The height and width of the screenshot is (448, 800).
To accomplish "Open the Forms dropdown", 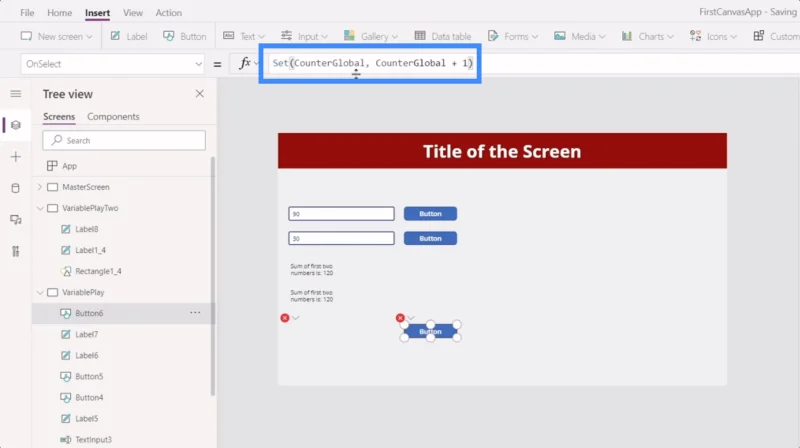I will [x=513, y=36].
